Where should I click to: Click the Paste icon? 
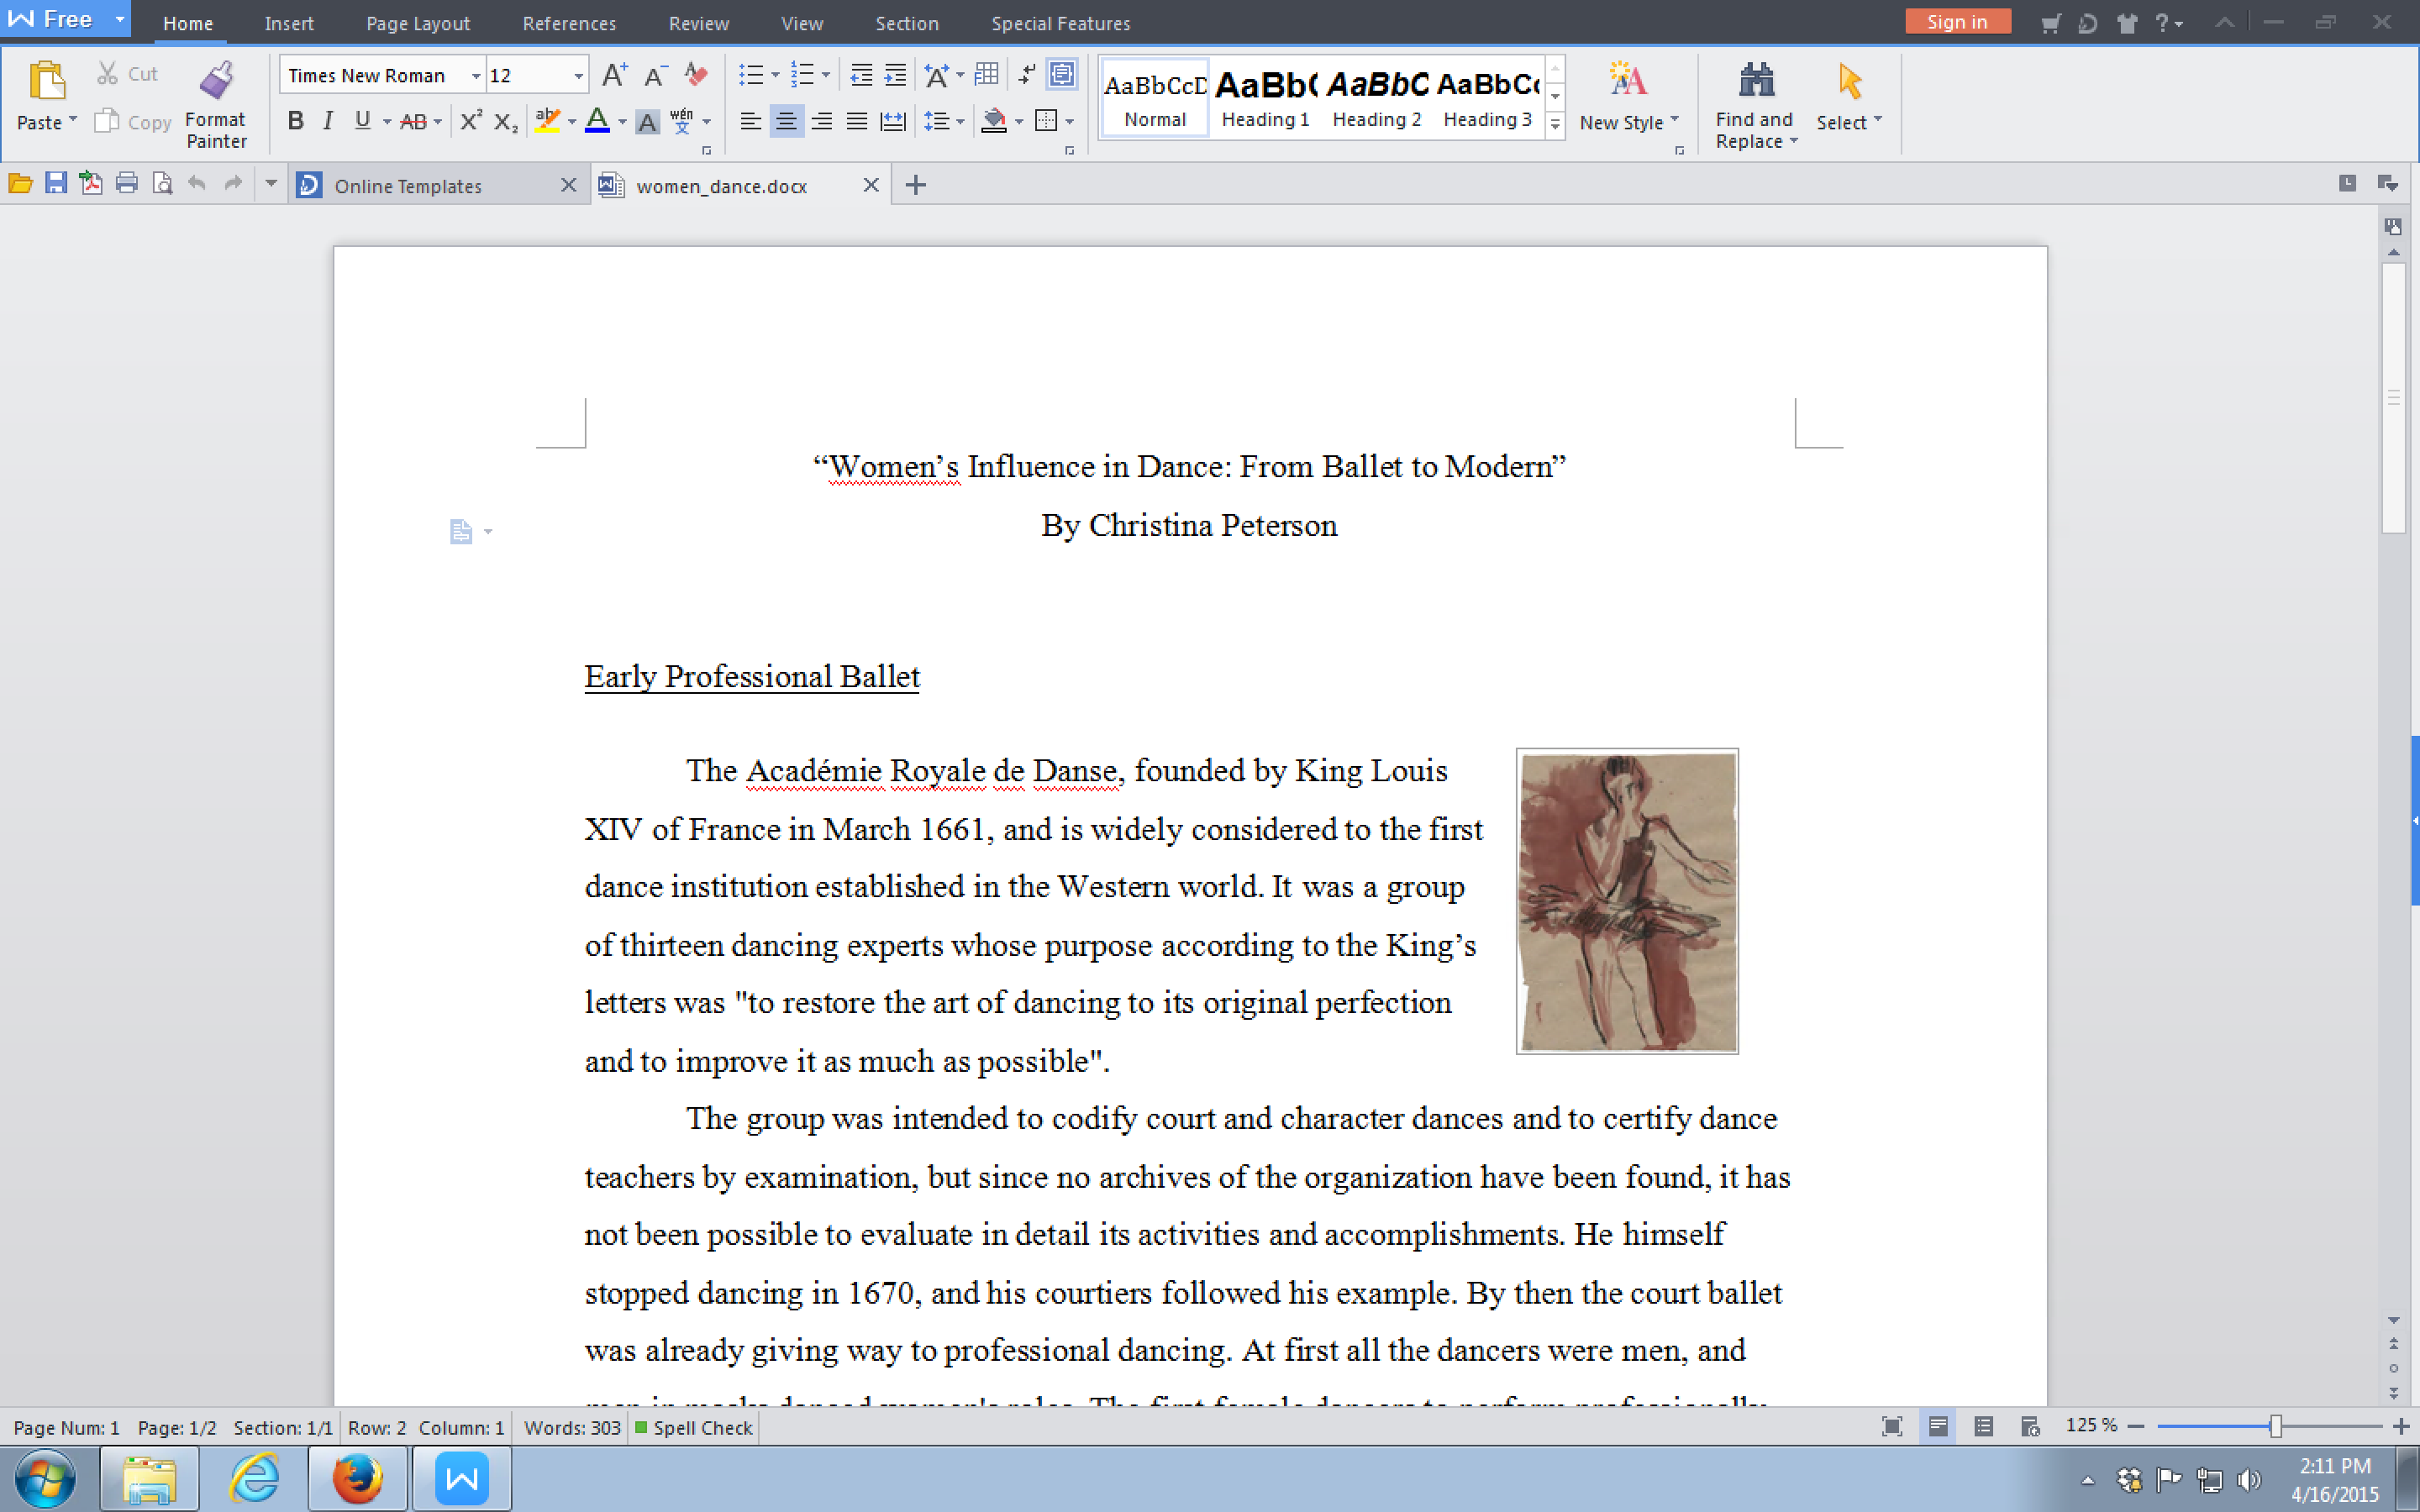[x=46, y=81]
